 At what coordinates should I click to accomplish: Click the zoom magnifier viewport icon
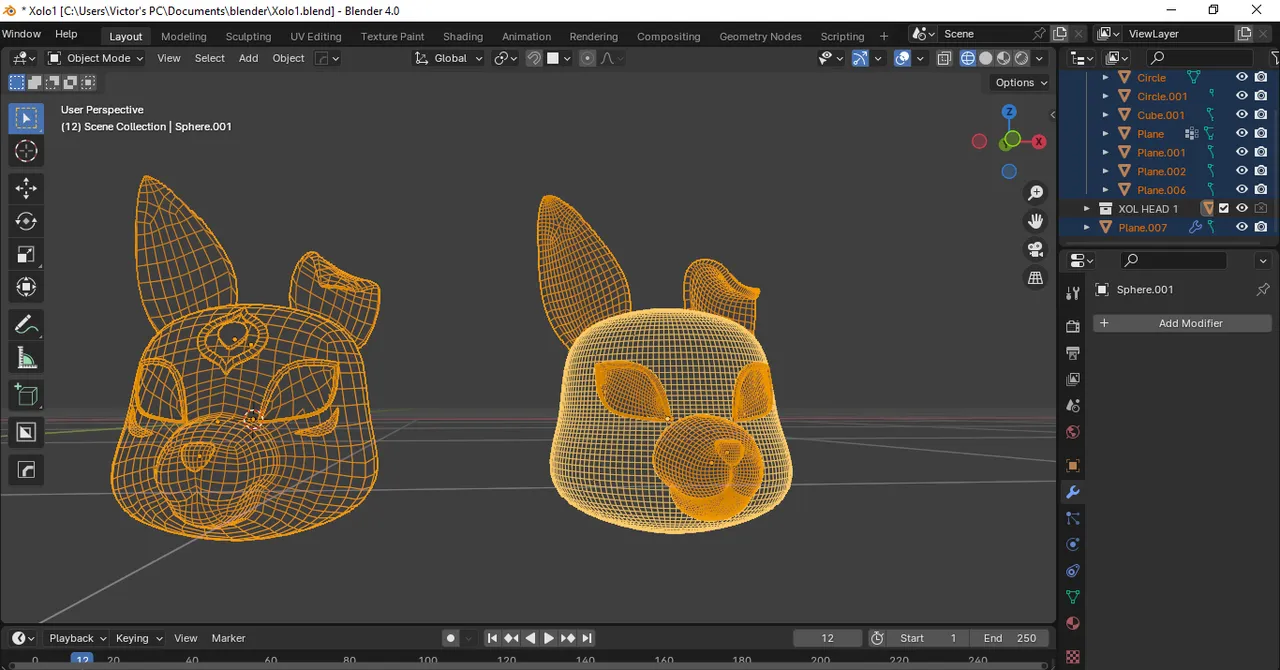click(x=1036, y=192)
